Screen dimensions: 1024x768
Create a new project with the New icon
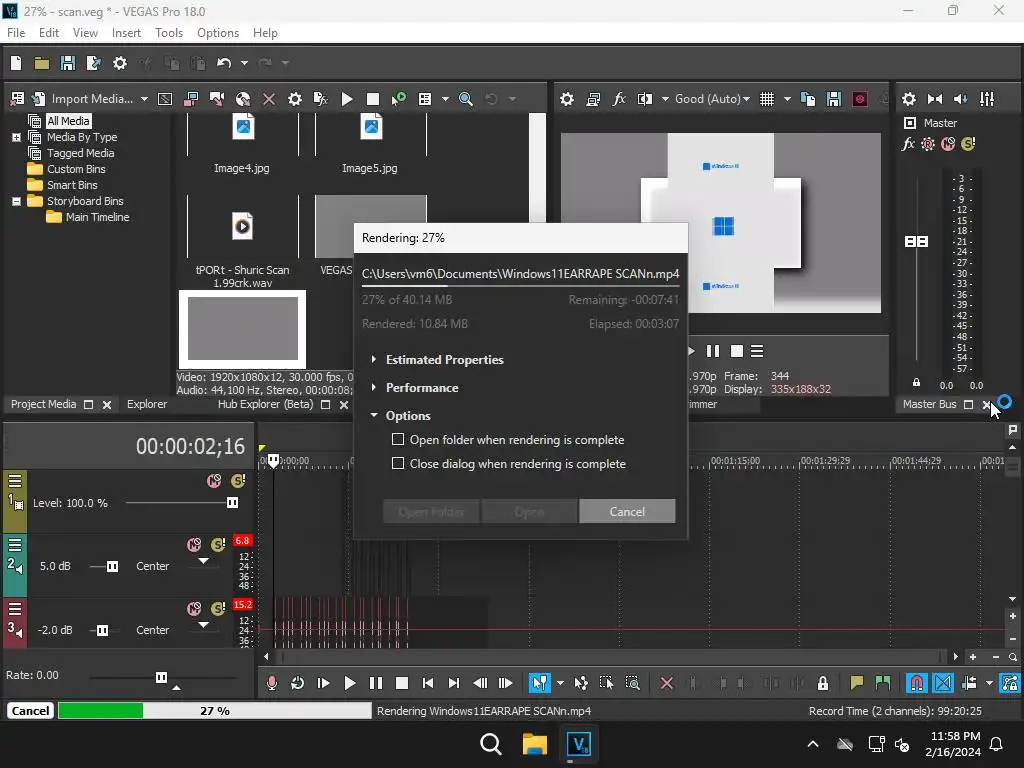(16, 63)
